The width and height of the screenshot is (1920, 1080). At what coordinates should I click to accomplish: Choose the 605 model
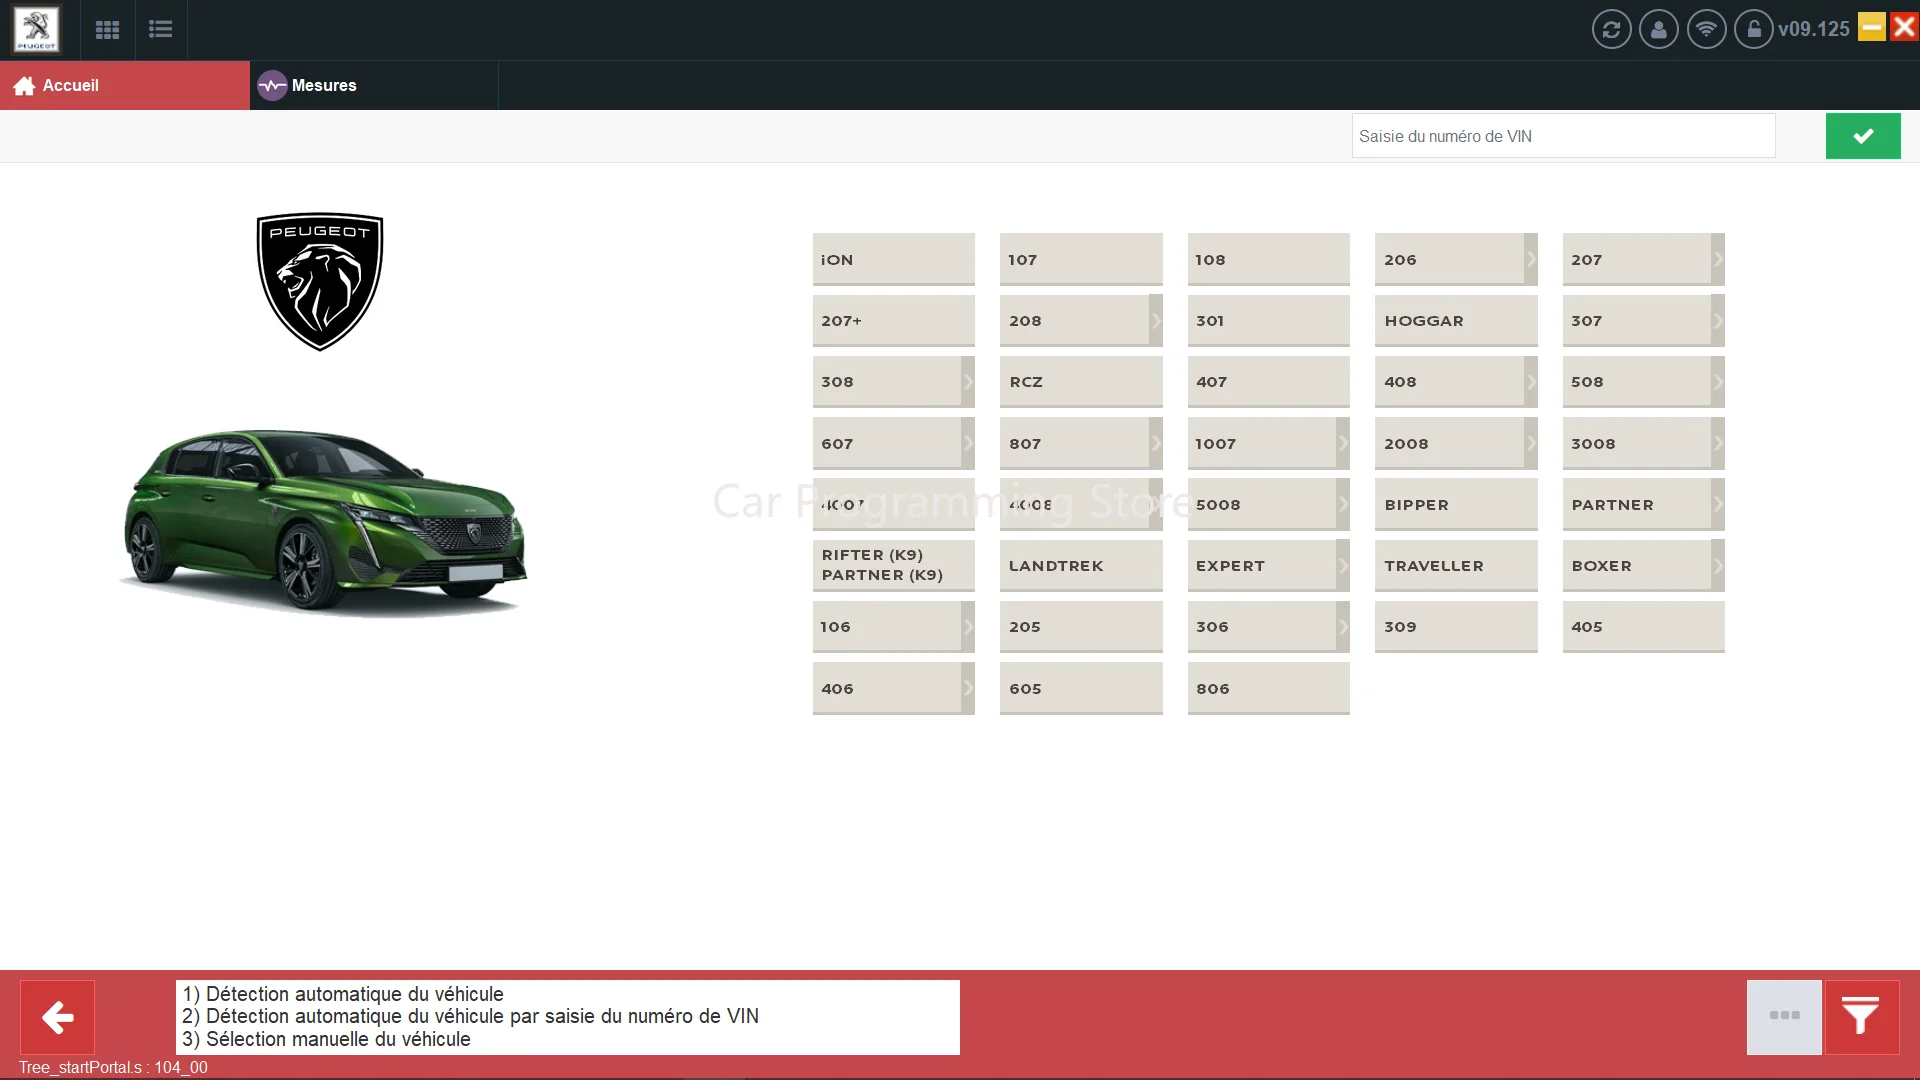[x=1081, y=689]
